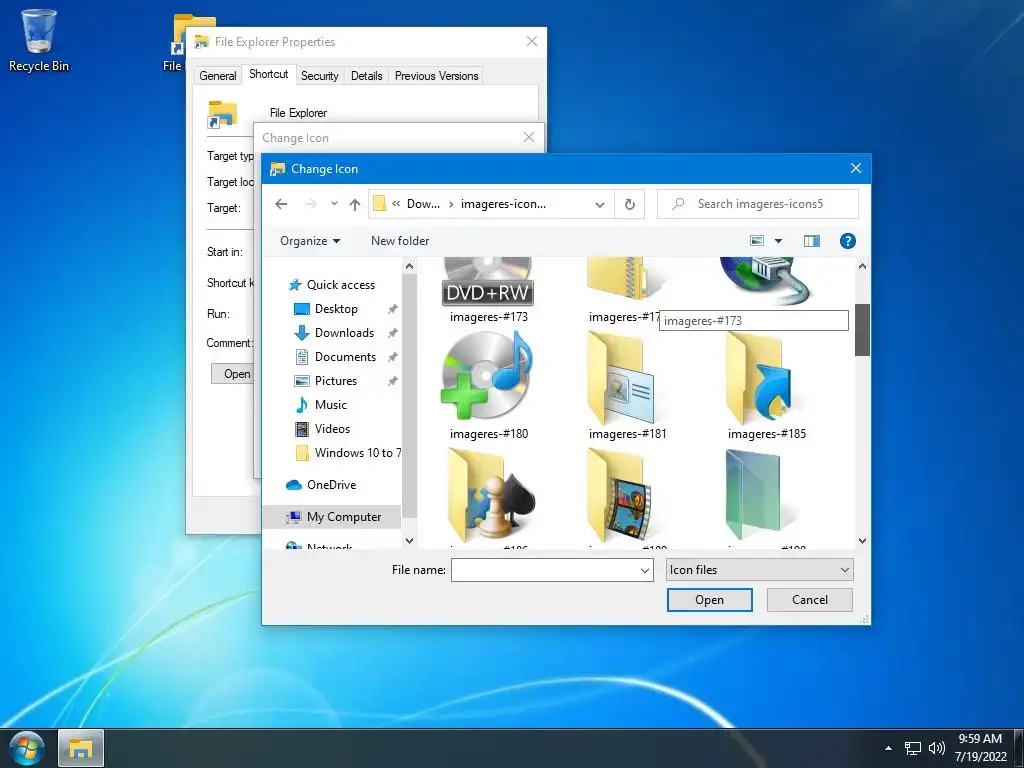Open the Organize menu

[x=310, y=241]
